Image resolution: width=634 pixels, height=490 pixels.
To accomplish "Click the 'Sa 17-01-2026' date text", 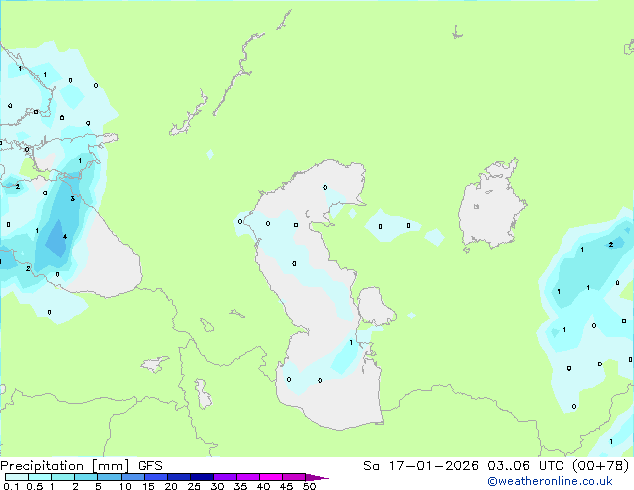I will (421, 466).
